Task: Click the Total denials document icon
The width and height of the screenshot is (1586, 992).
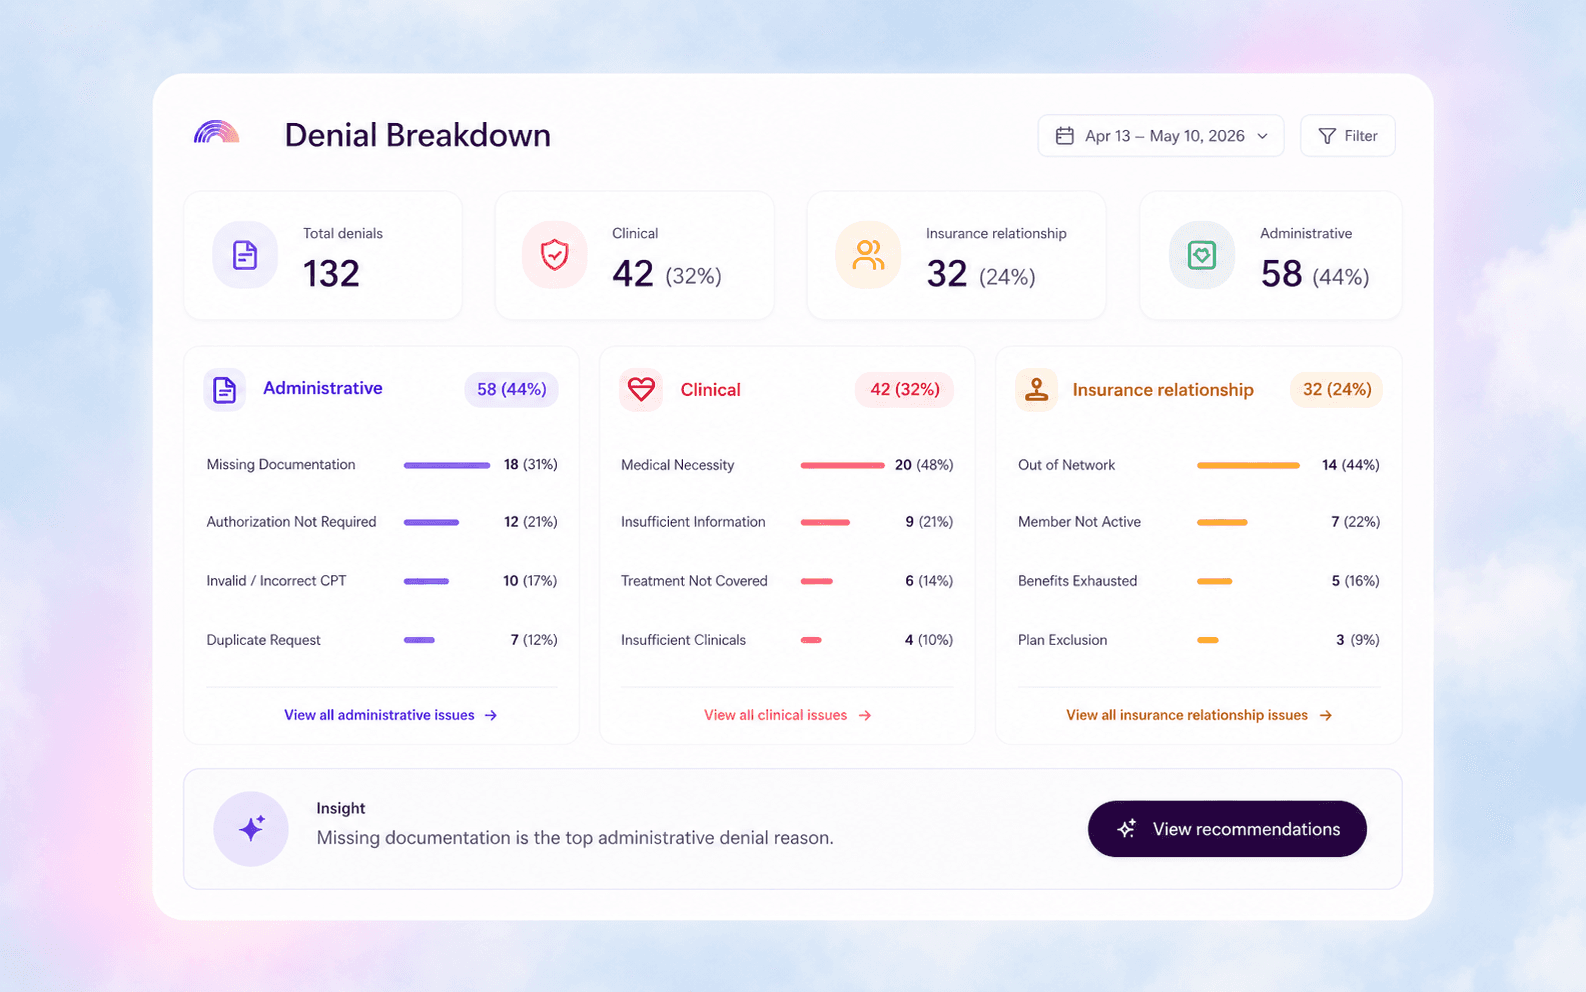Action: click(x=245, y=255)
